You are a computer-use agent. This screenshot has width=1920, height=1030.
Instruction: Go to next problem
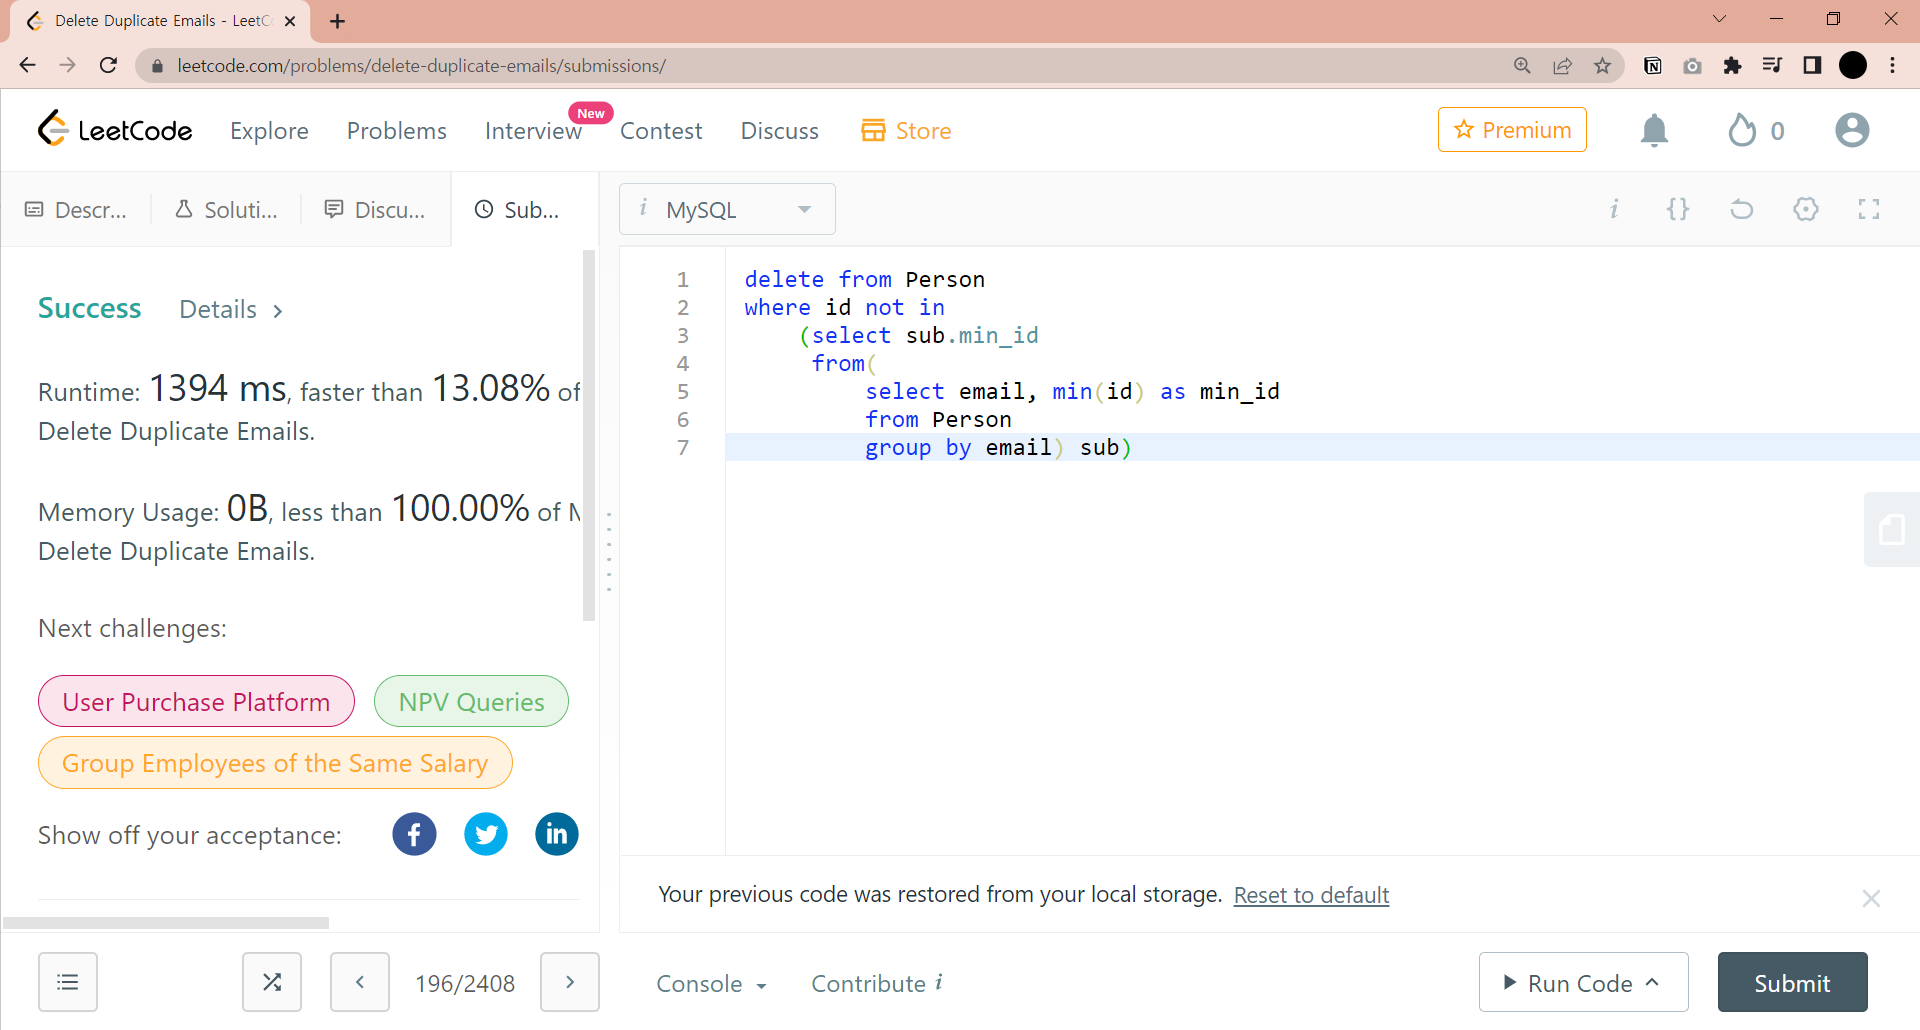[570, 982]
